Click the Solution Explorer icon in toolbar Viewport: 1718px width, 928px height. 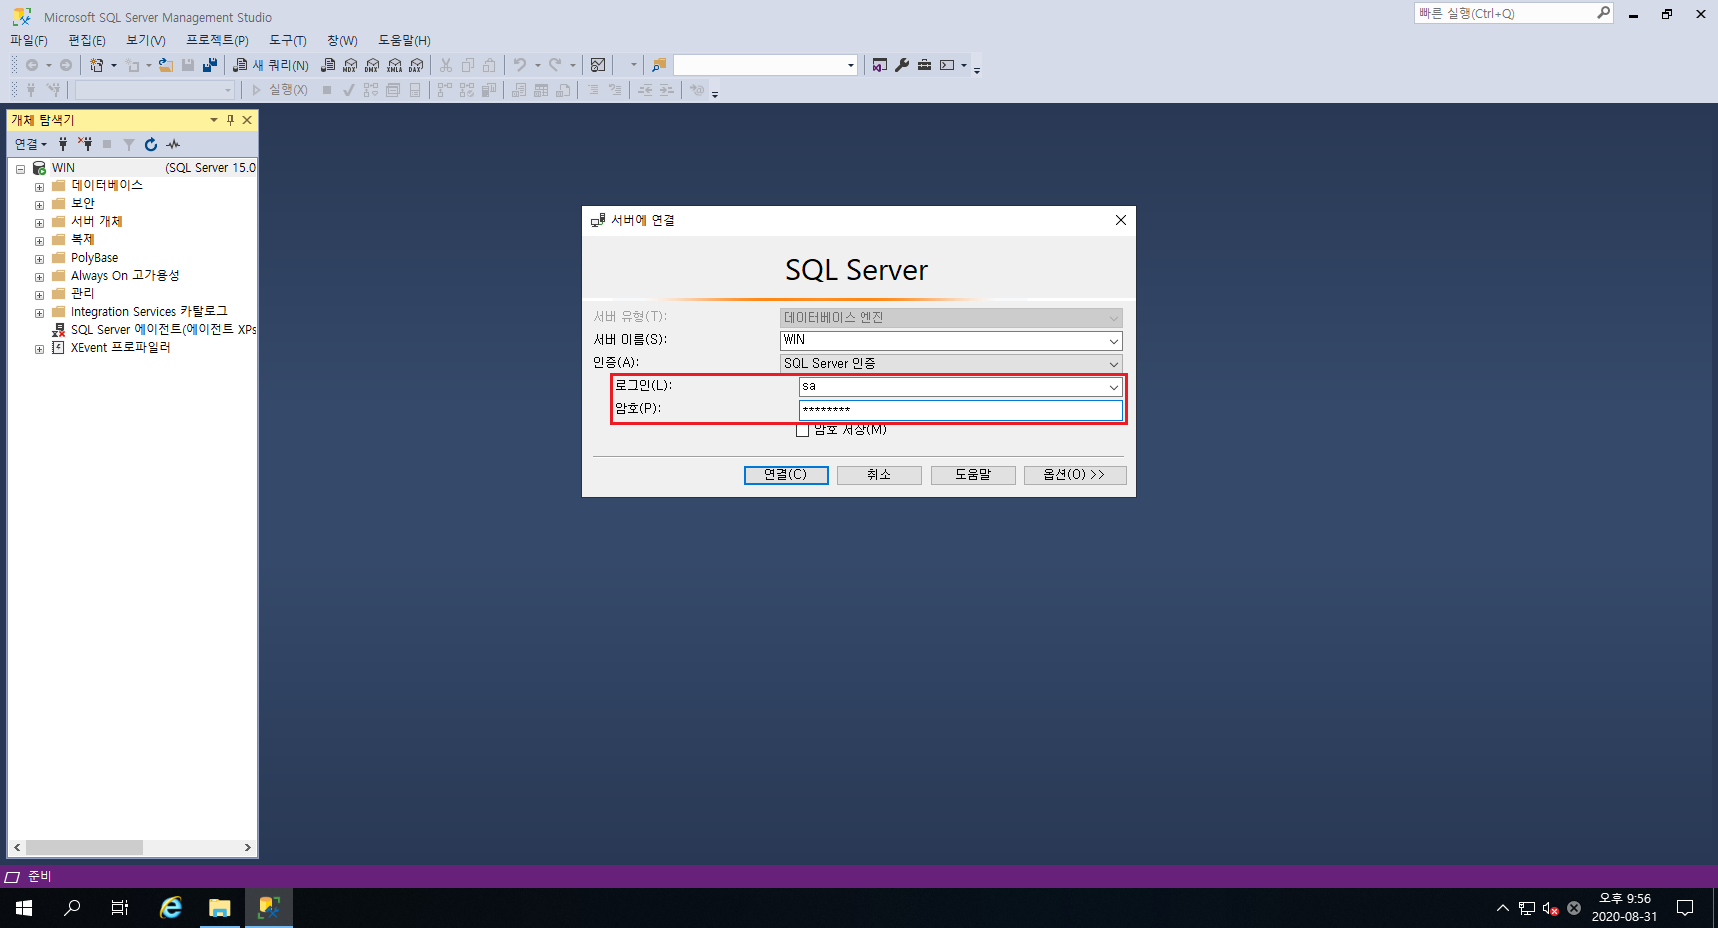[x=880, y=65]
